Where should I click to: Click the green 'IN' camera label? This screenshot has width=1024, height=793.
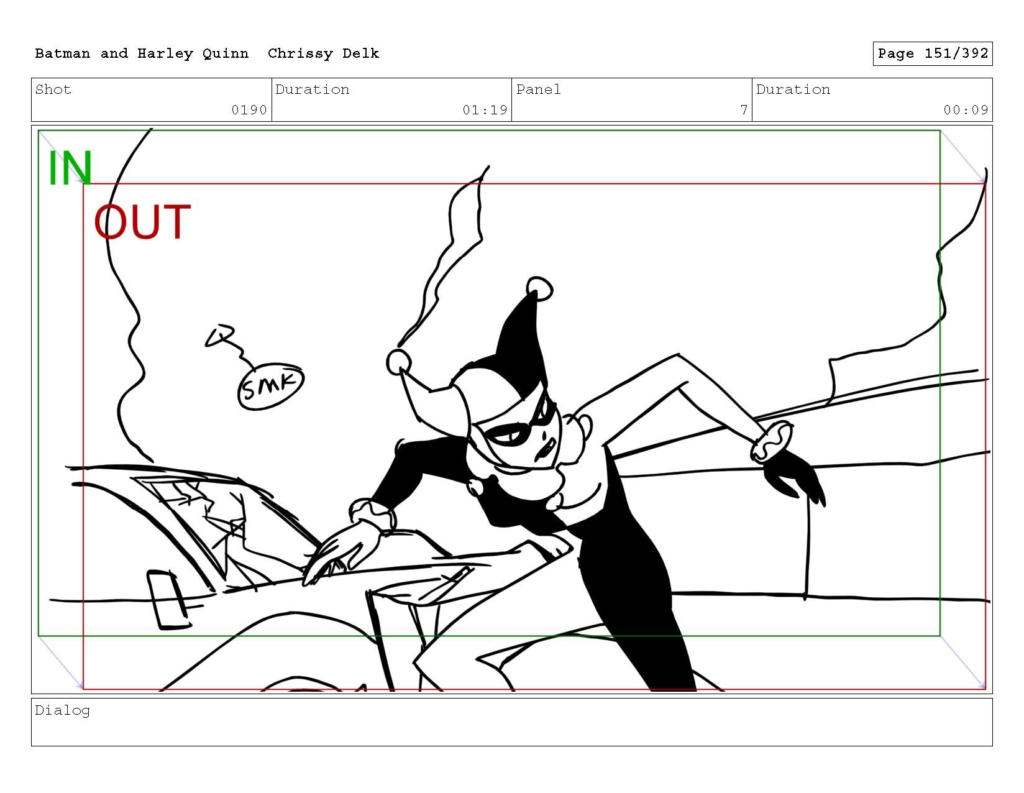[x=70, y=168]
